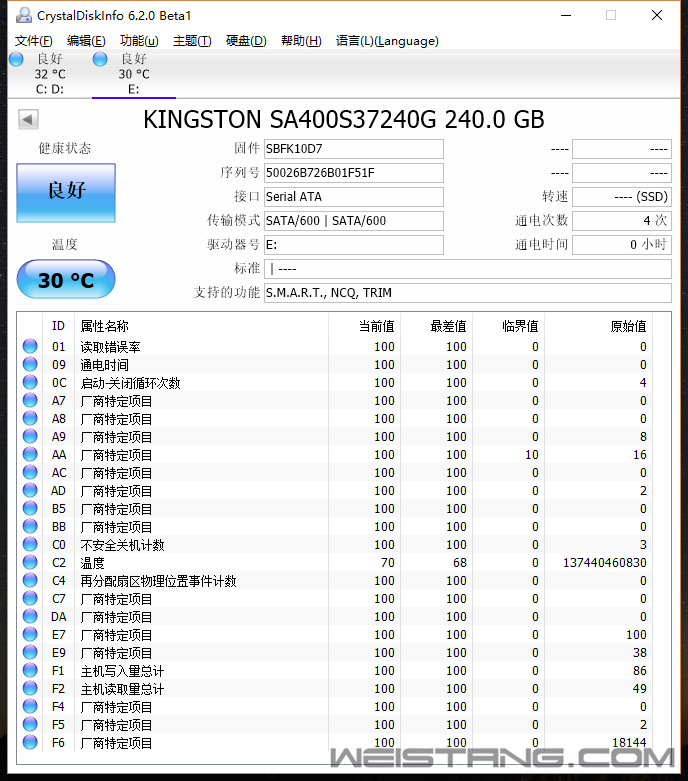Image resolution: width=688 pixels, height=781 pixels.
Task: Click the status icon for attribute B5
Action: 30,508
